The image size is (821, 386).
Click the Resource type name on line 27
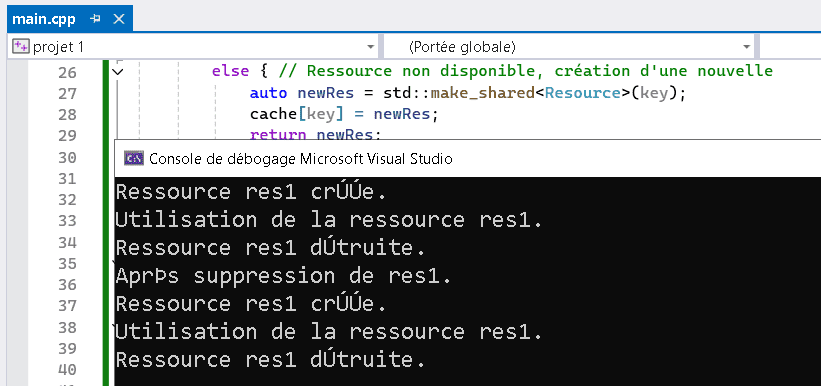(582, 93)
